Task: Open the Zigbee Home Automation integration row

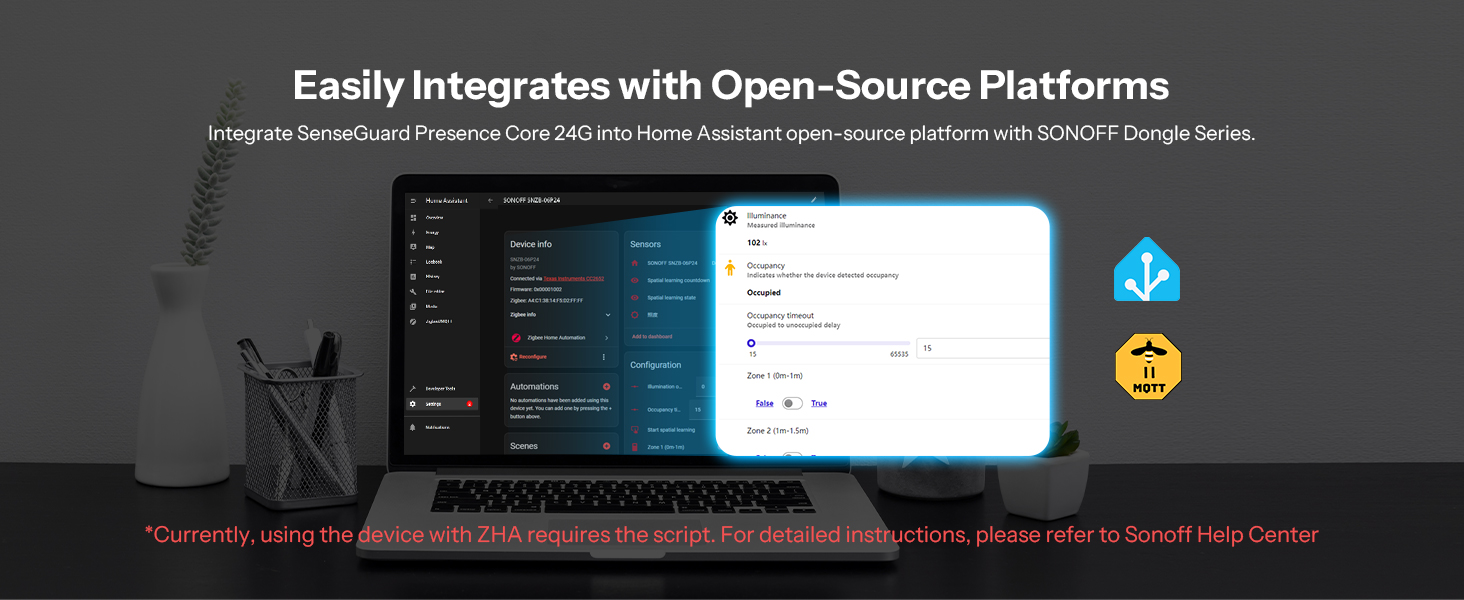Action: [x=560, y=338]
